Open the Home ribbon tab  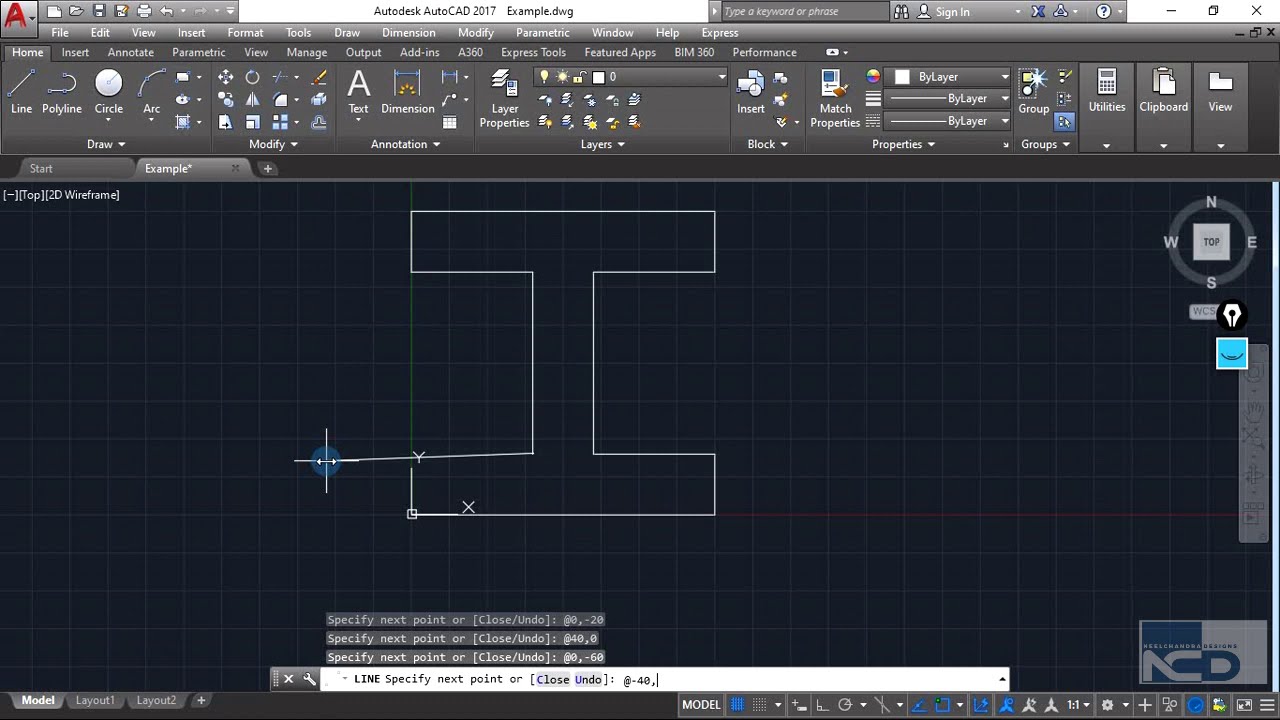point(27,52)
